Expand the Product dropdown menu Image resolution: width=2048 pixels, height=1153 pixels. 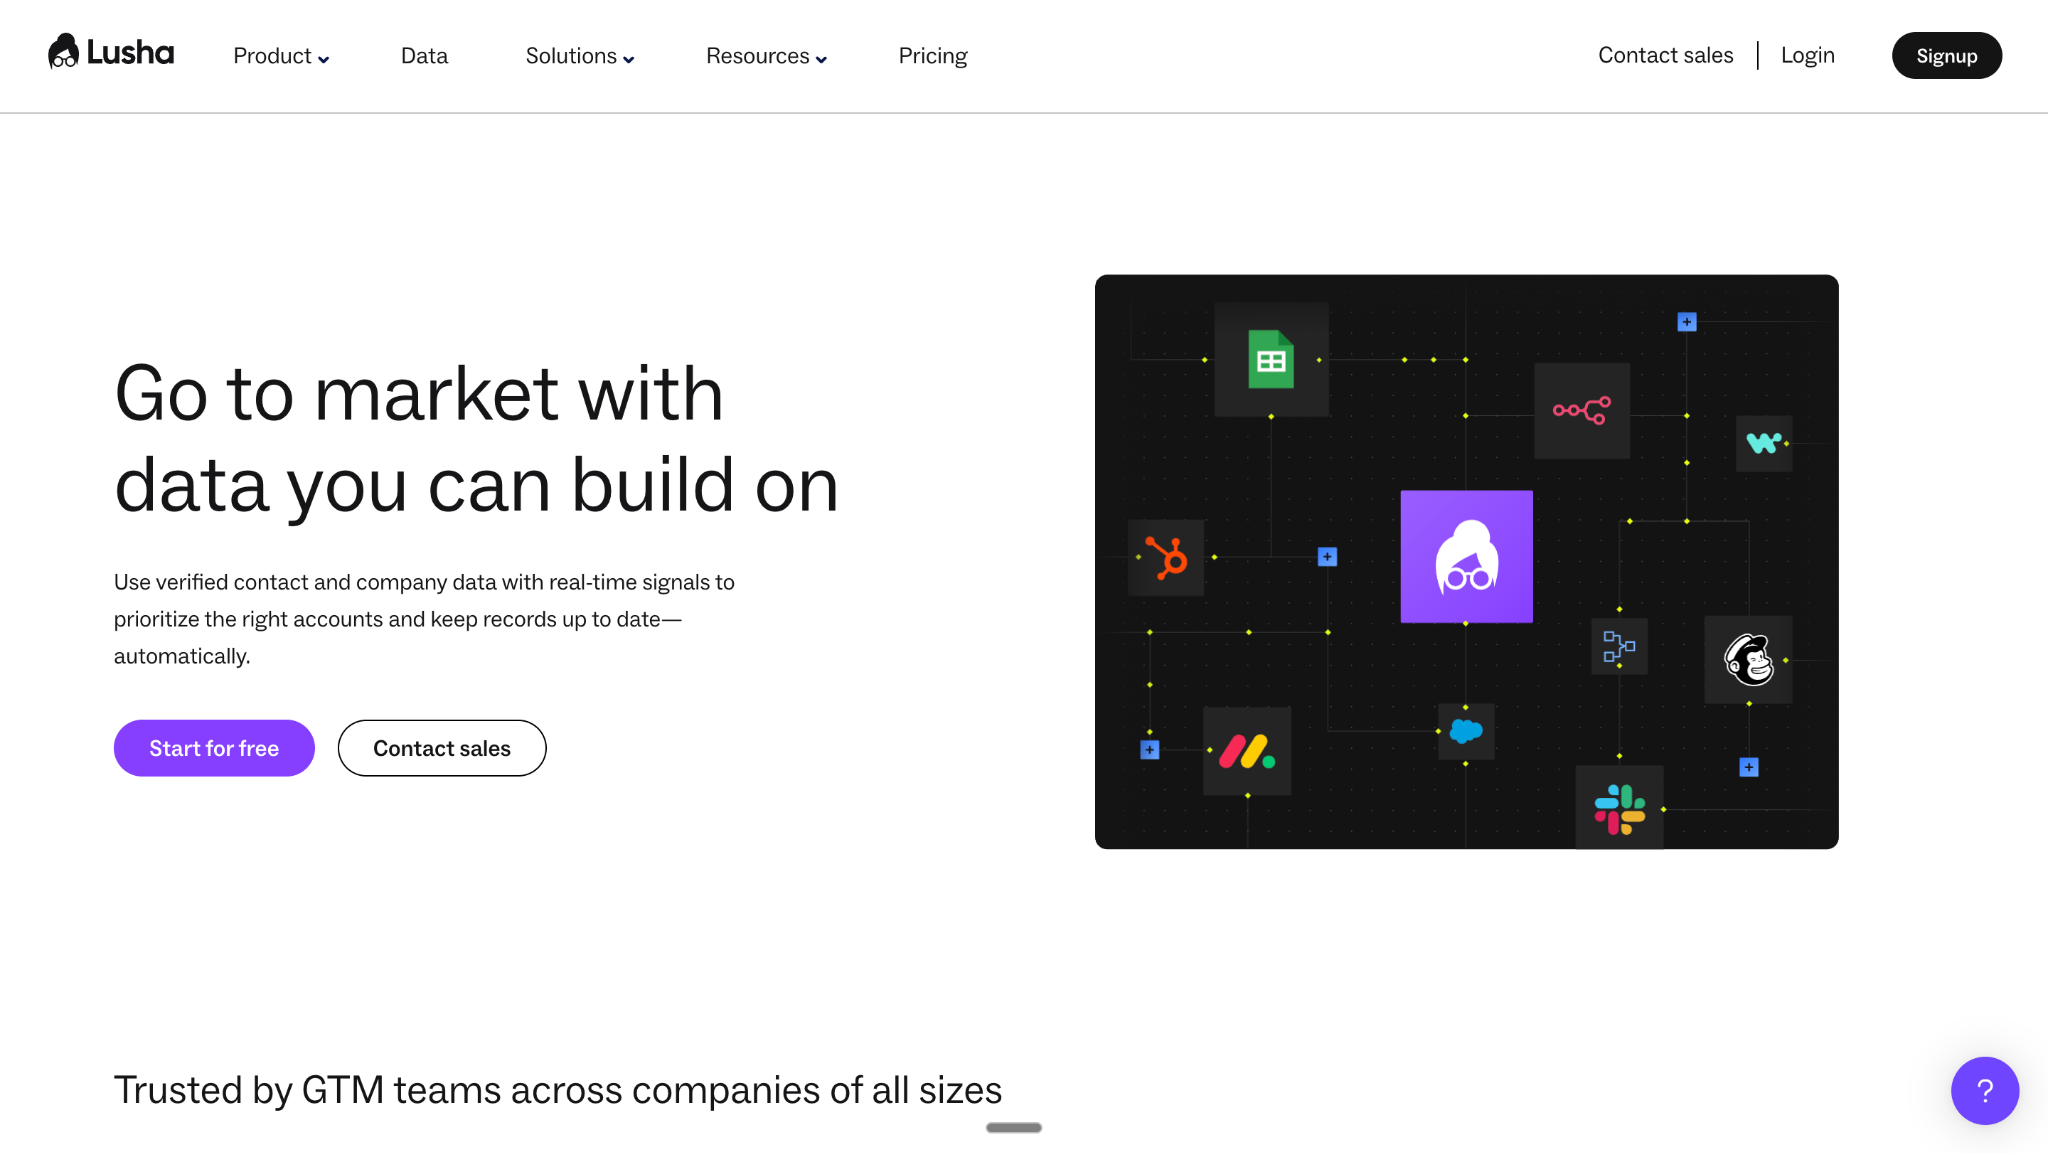[x=281, y=56]
